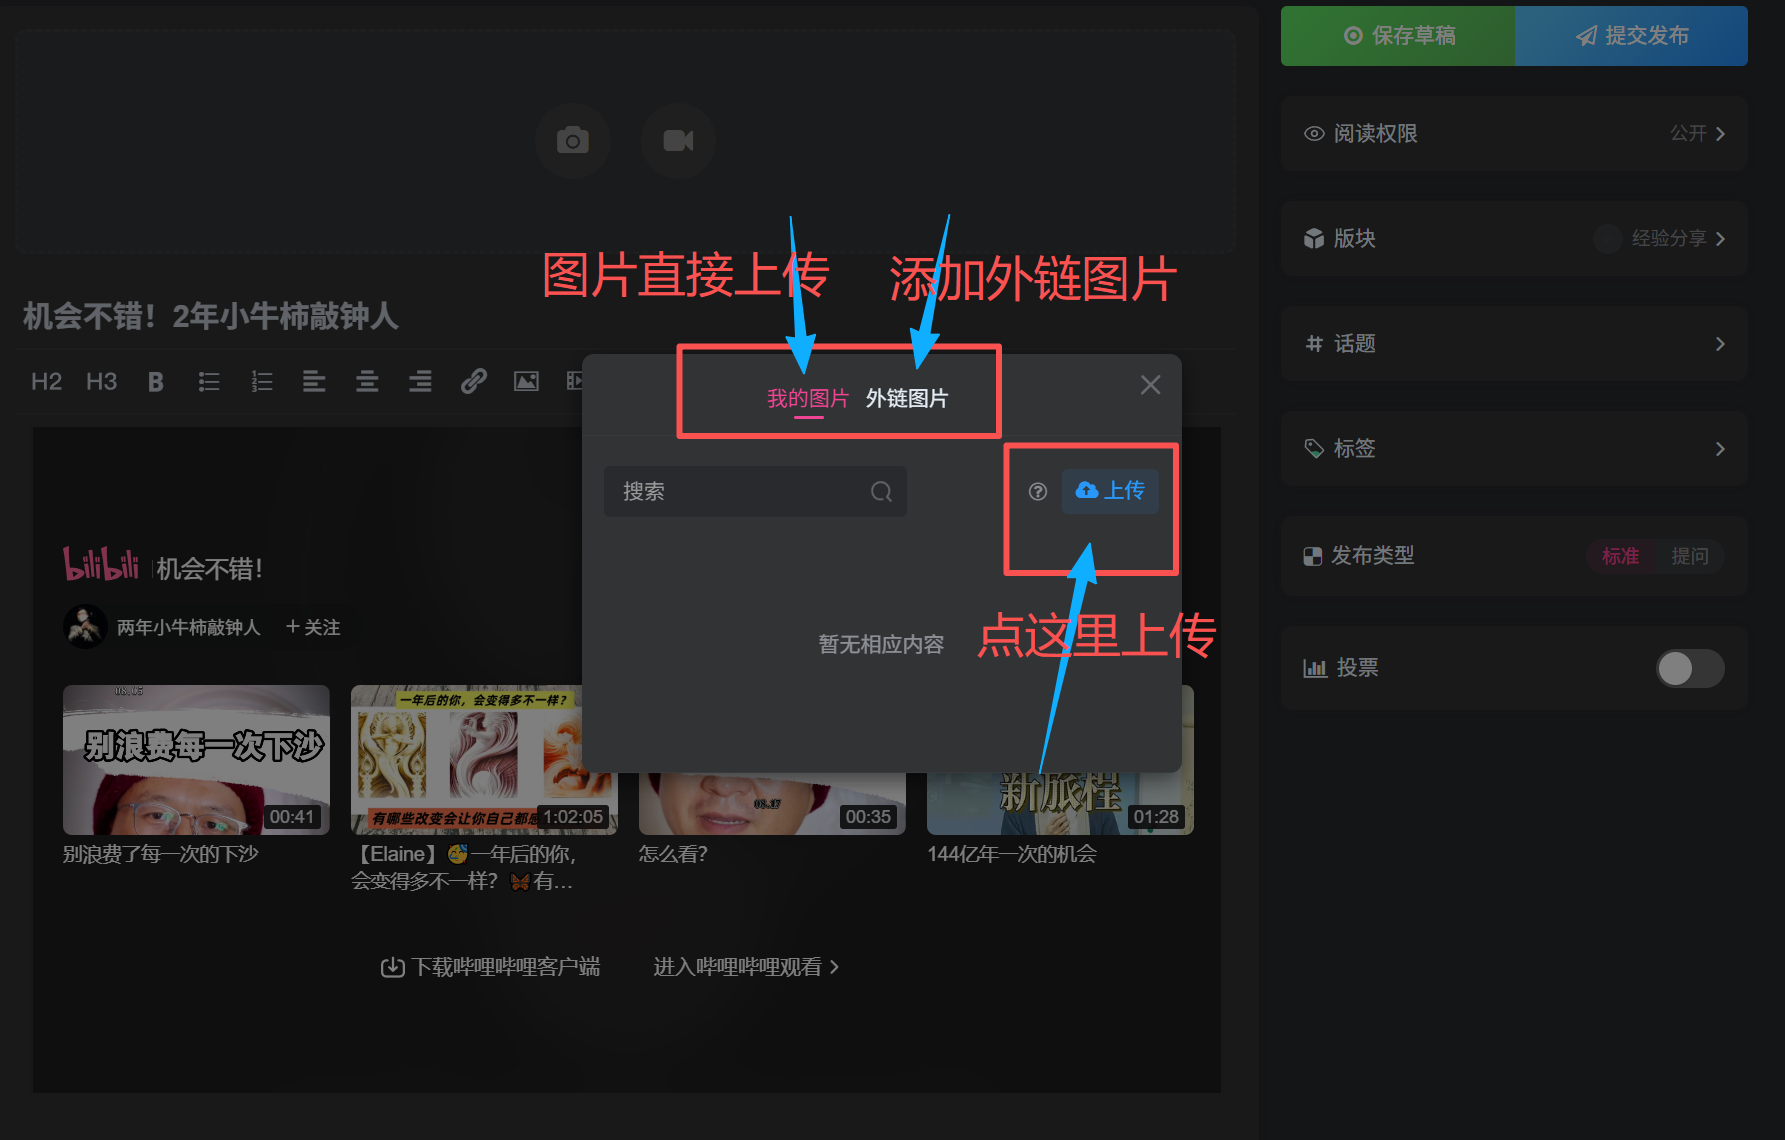Expand the 阅读权限 setting
1785x1140 pixels.
tap(1514, 134)
